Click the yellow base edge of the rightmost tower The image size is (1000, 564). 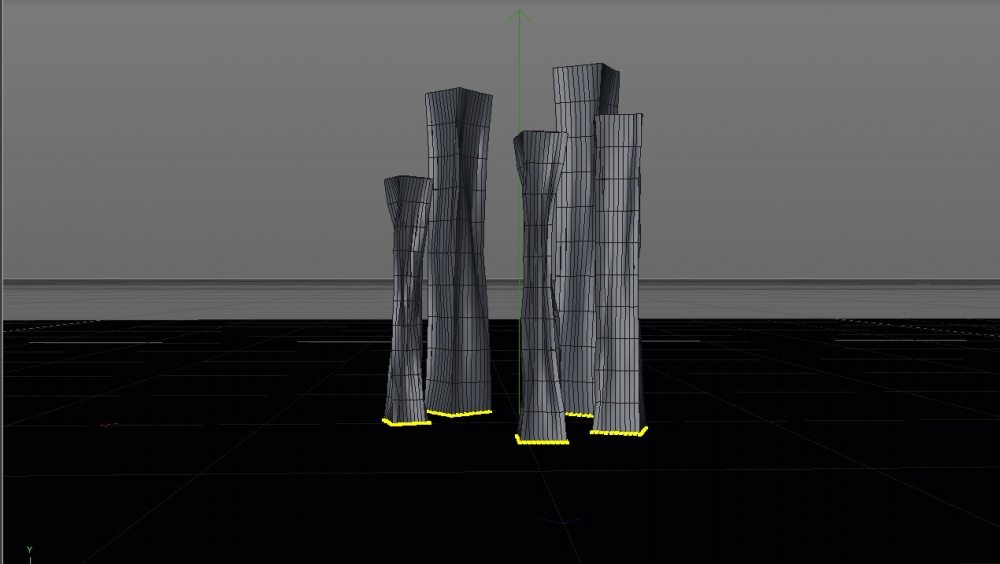619,433
